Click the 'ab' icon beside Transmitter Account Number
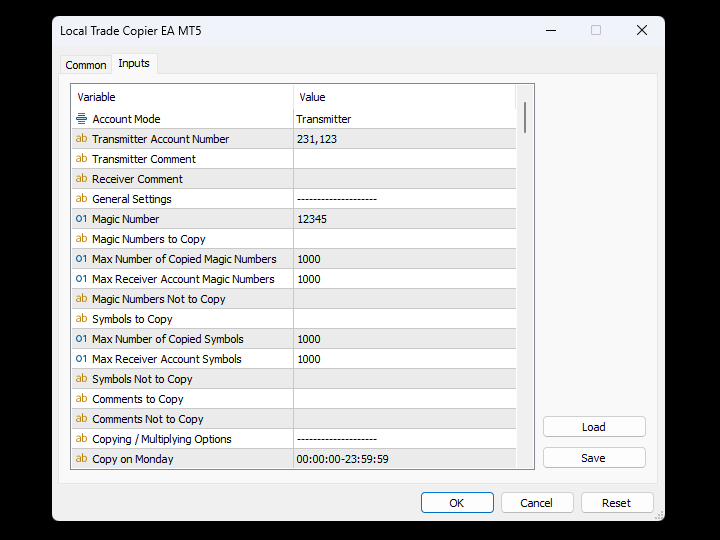This screenshot has height=540, width=720. [81, 139]
